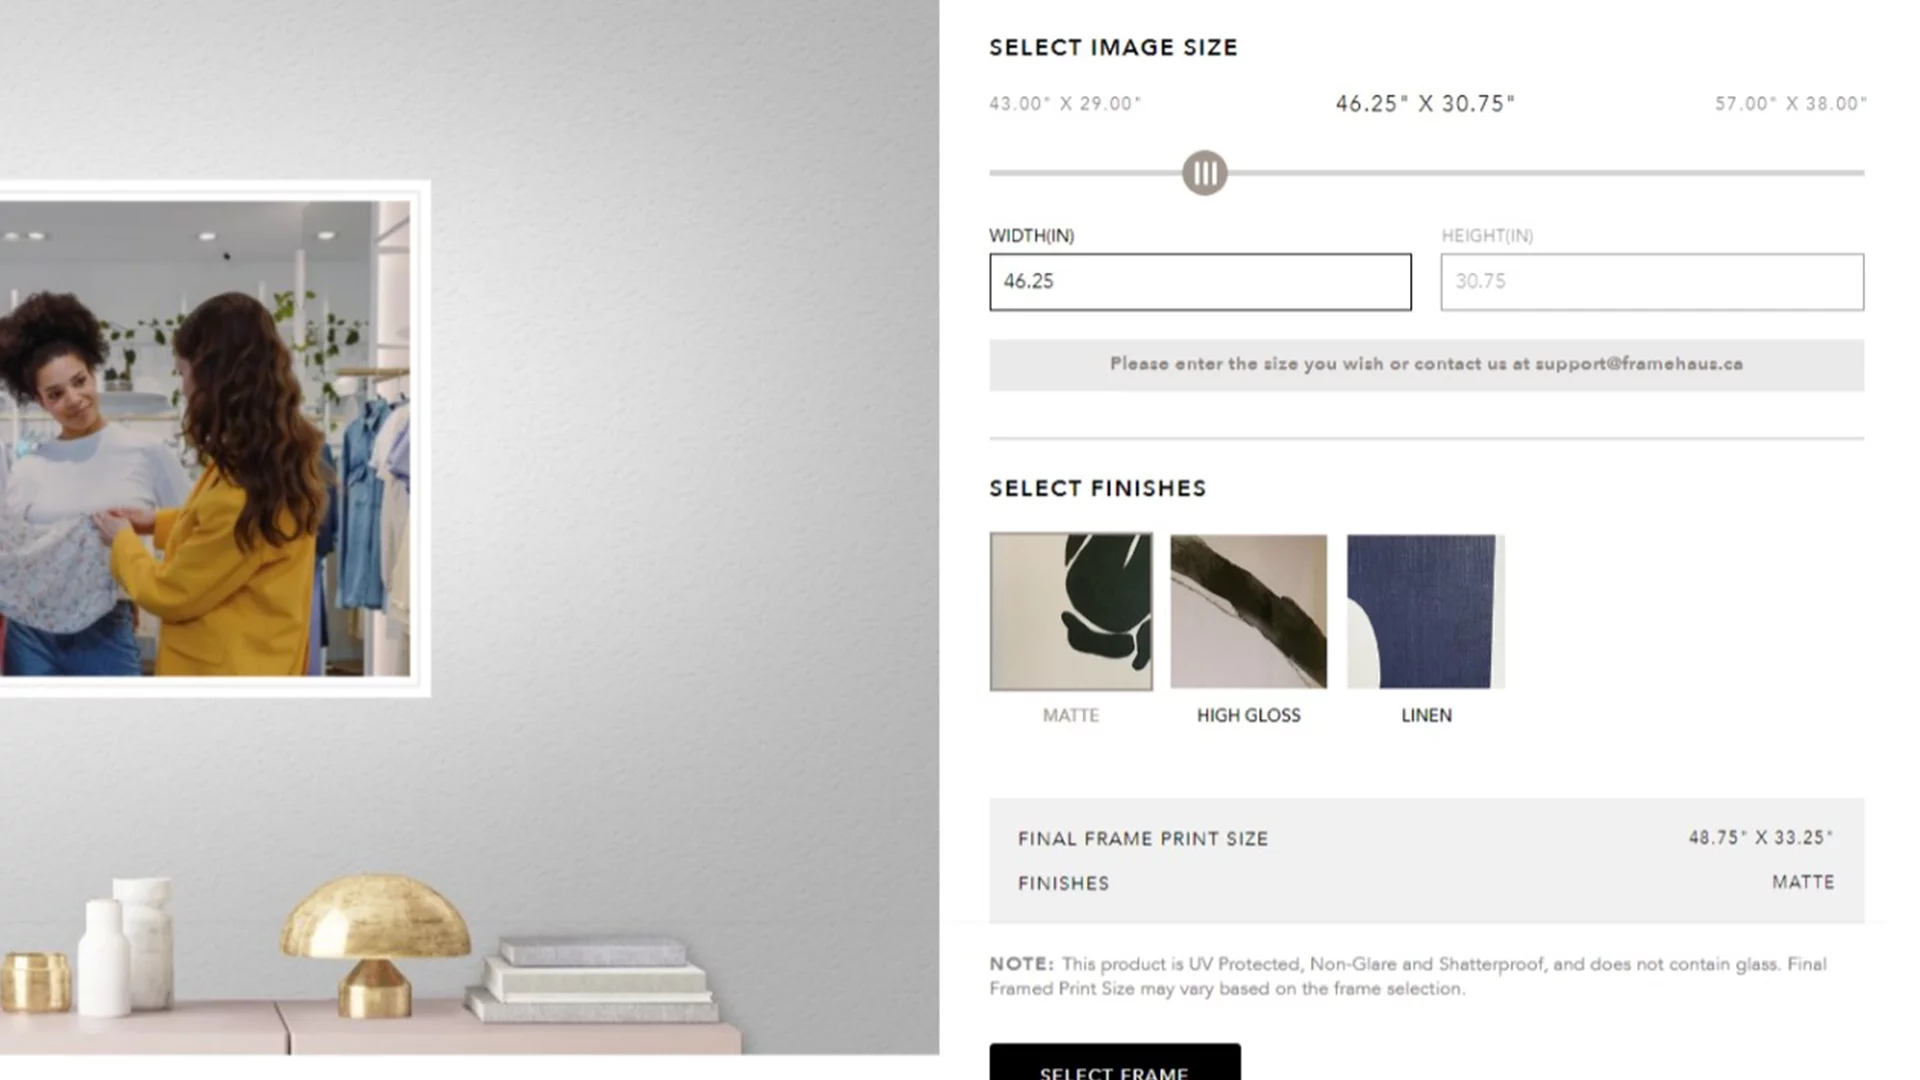Click the HEIGHT(IN) input field

point(1652,282)
